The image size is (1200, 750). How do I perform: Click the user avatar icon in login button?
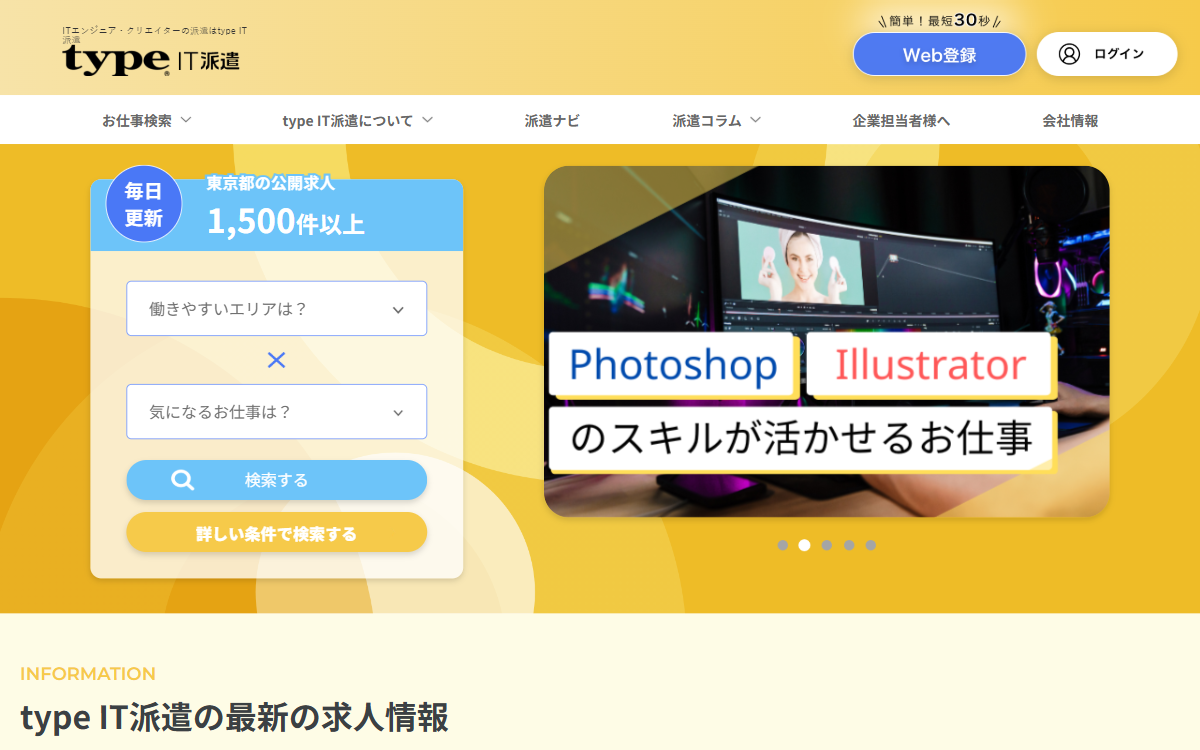(x=1069, y=54)
